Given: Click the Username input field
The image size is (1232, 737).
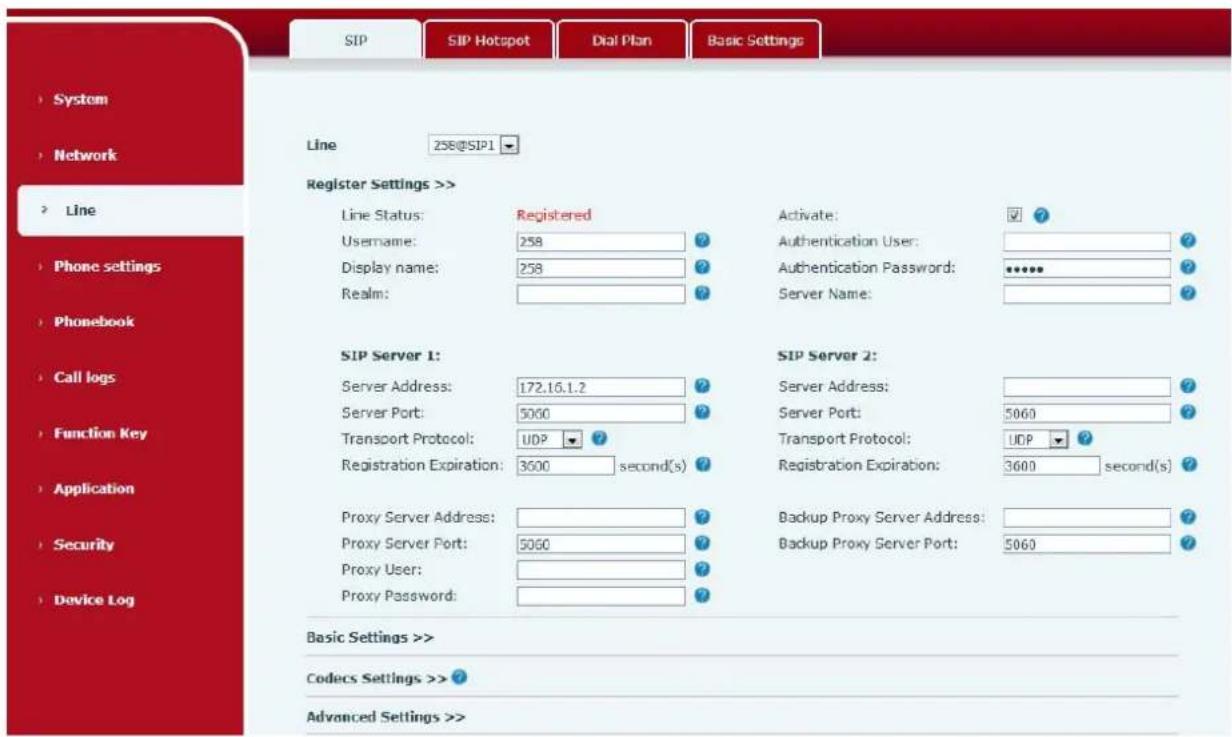Looking at the screenshot, I should point(601,242).
